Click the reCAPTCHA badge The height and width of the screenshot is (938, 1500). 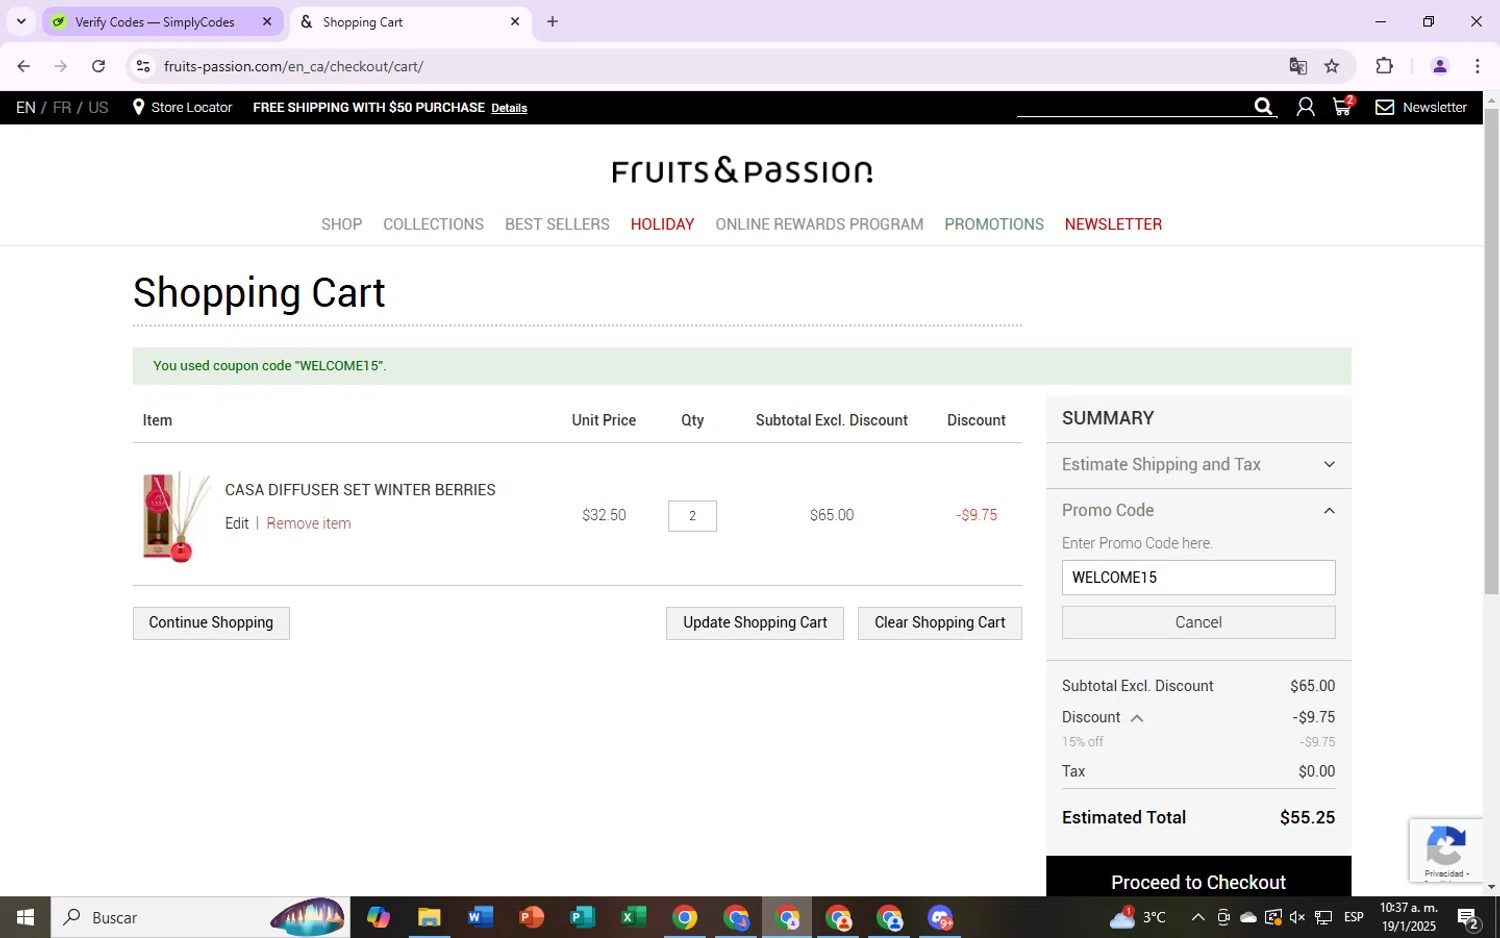point(1445,850)
